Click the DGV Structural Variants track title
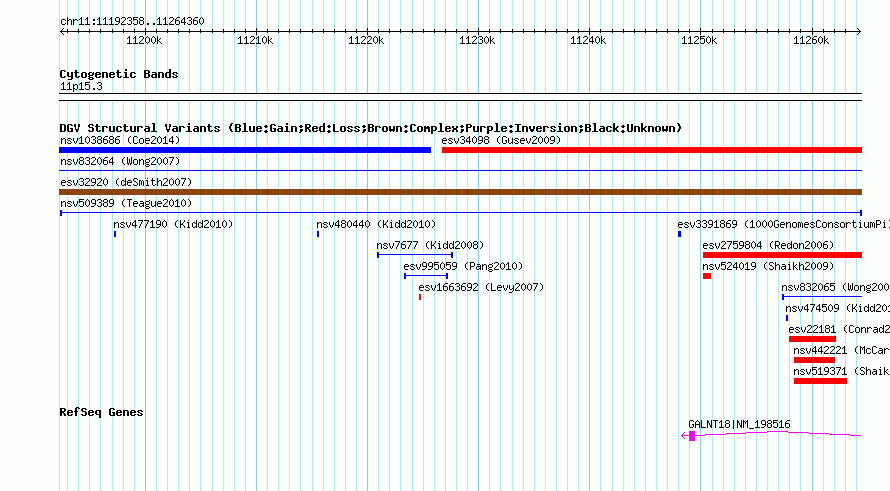Screen dimensions: 890x491 tap(370, 128)
